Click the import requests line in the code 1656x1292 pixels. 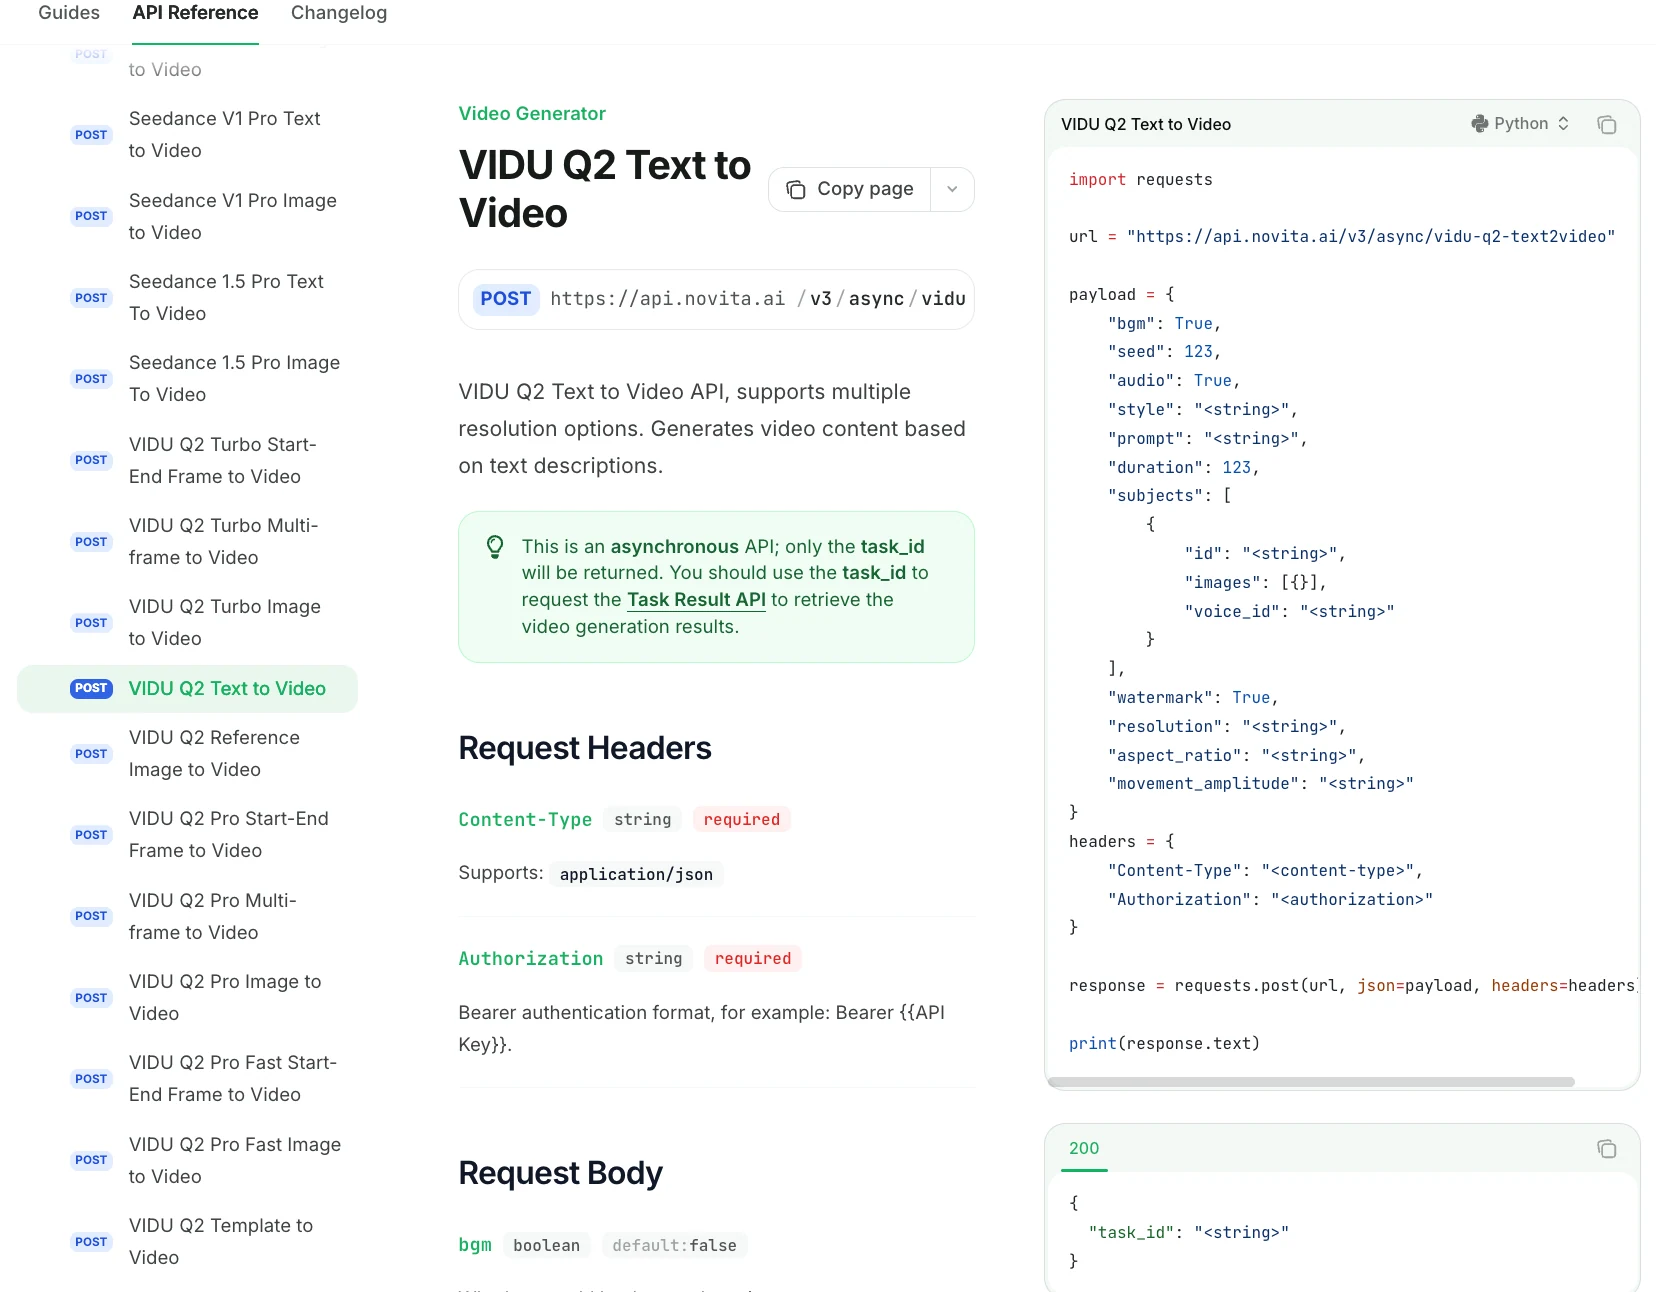pyautogui.click(x=1141, y=180)
